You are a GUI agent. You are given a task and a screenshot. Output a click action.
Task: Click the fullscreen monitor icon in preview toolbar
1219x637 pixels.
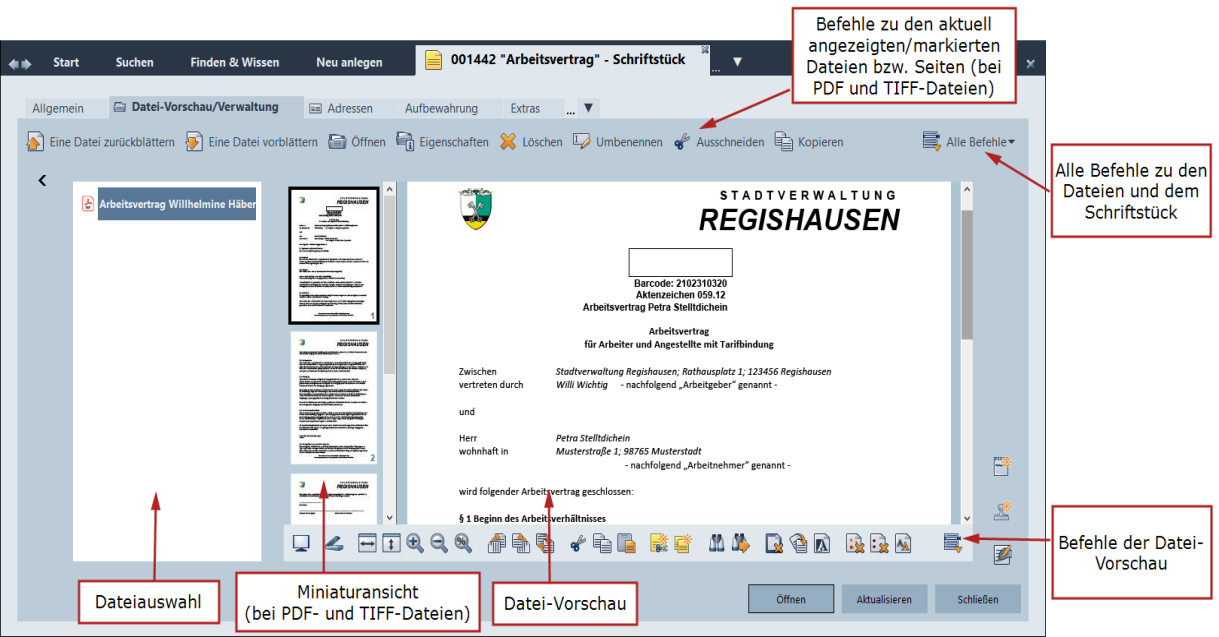tap(301, 544)
